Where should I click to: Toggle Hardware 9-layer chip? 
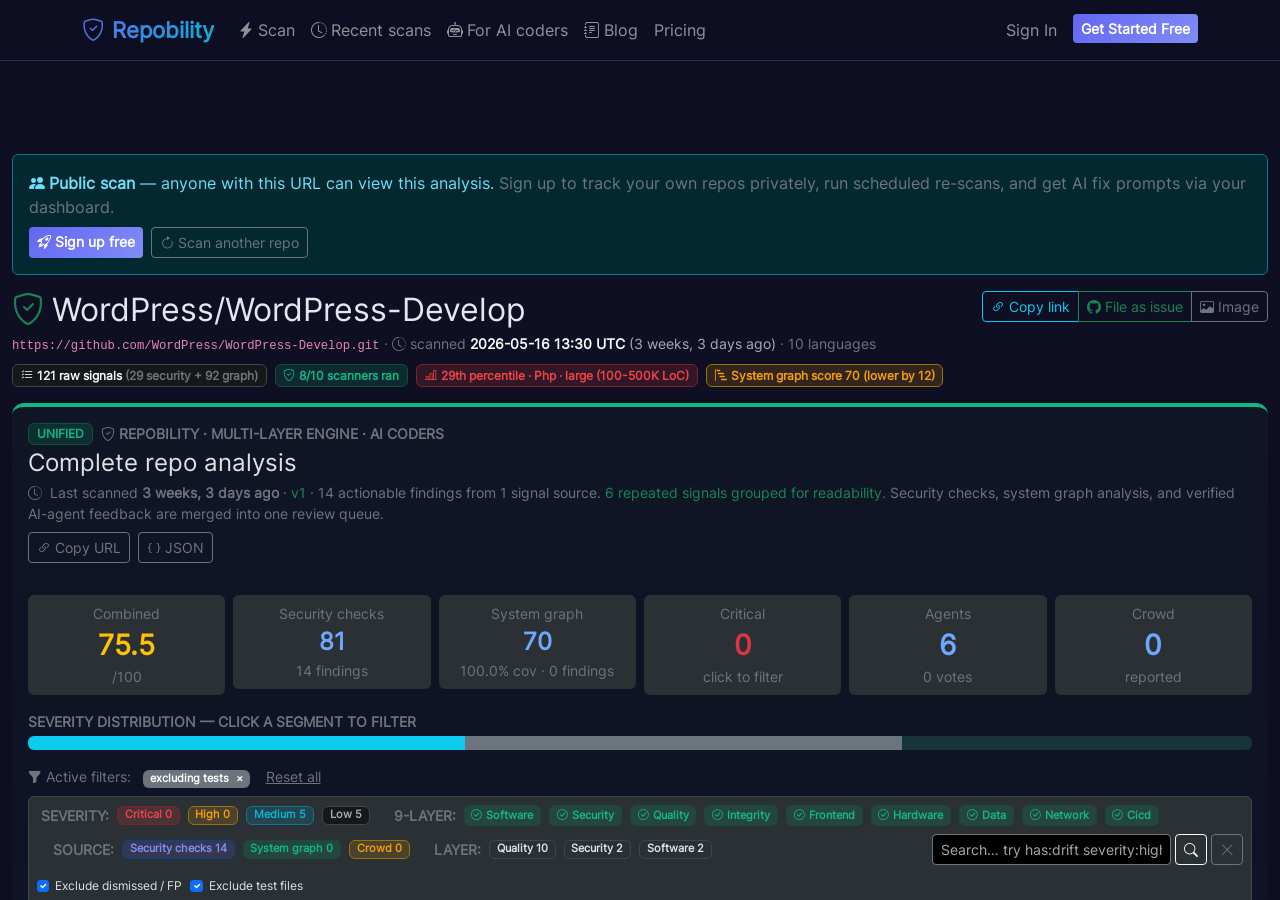point(911,815)
